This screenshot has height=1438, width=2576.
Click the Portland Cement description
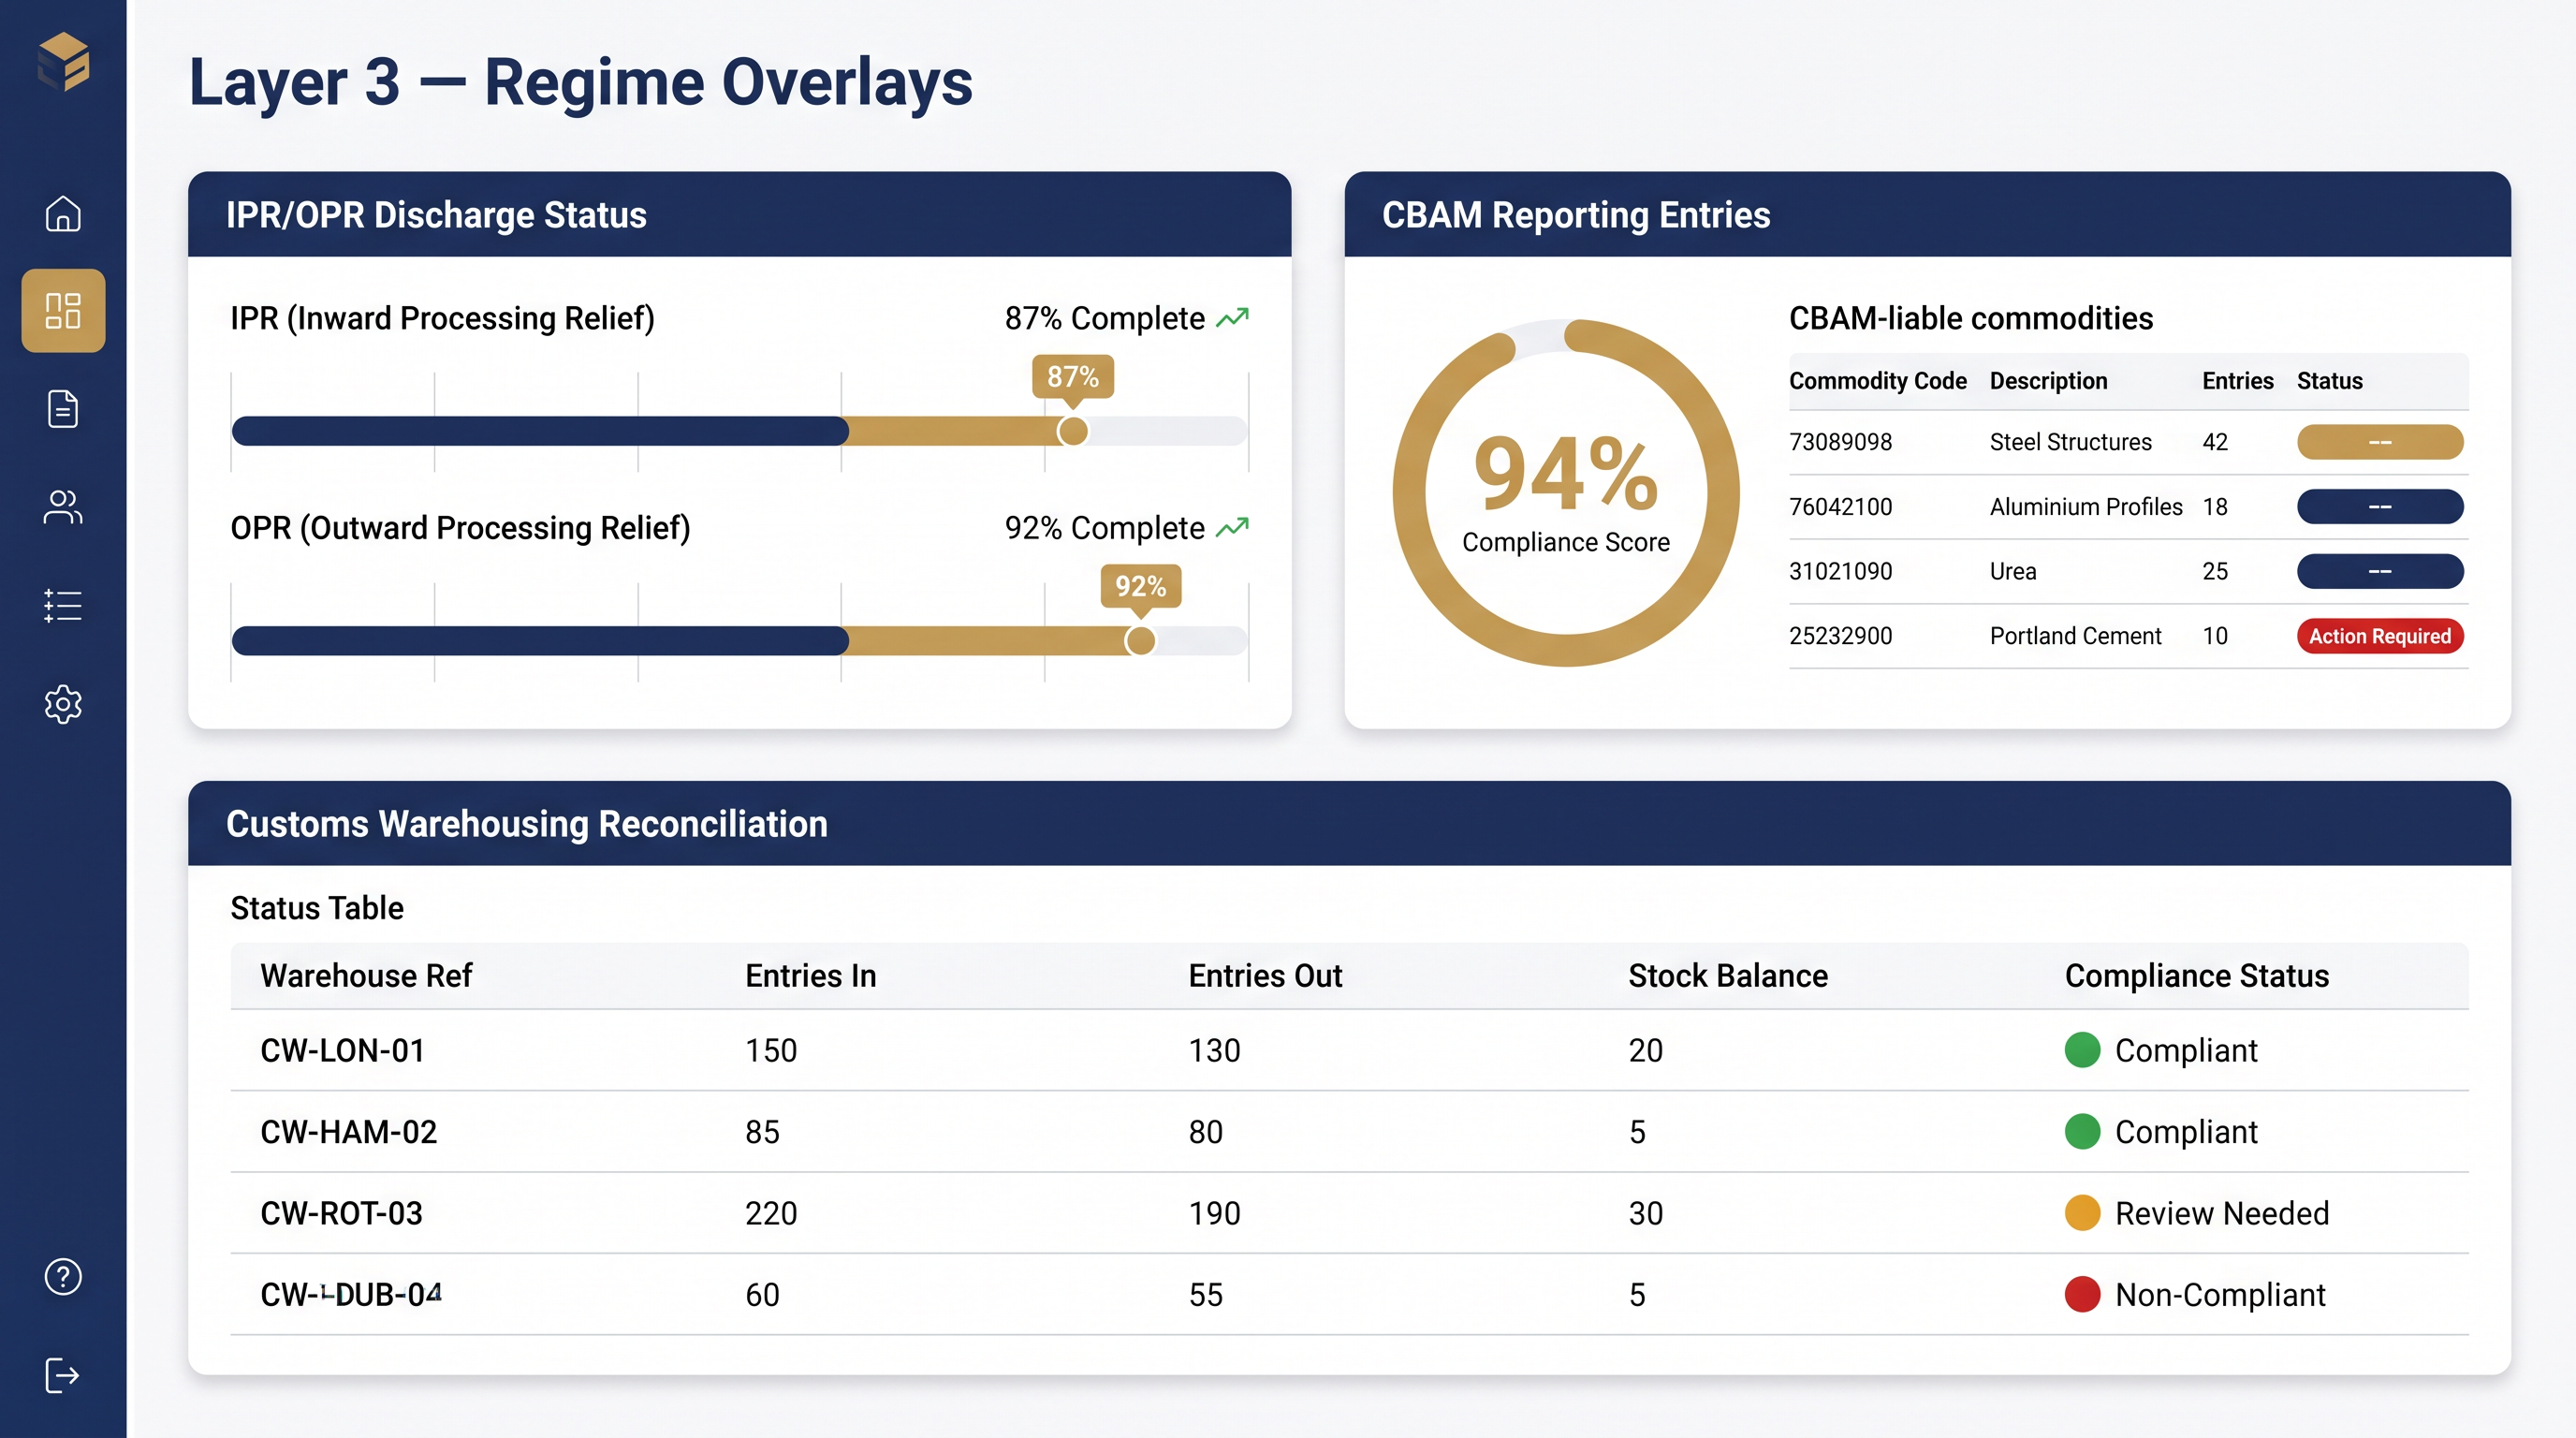[2075, 636]
